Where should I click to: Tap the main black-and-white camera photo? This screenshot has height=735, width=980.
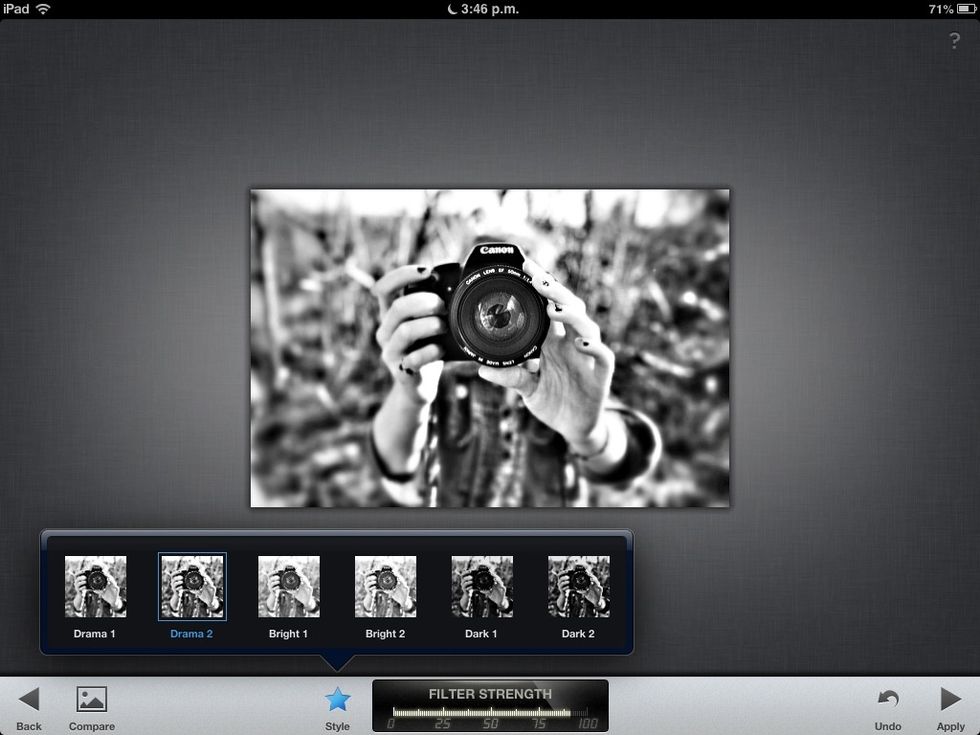490,348
